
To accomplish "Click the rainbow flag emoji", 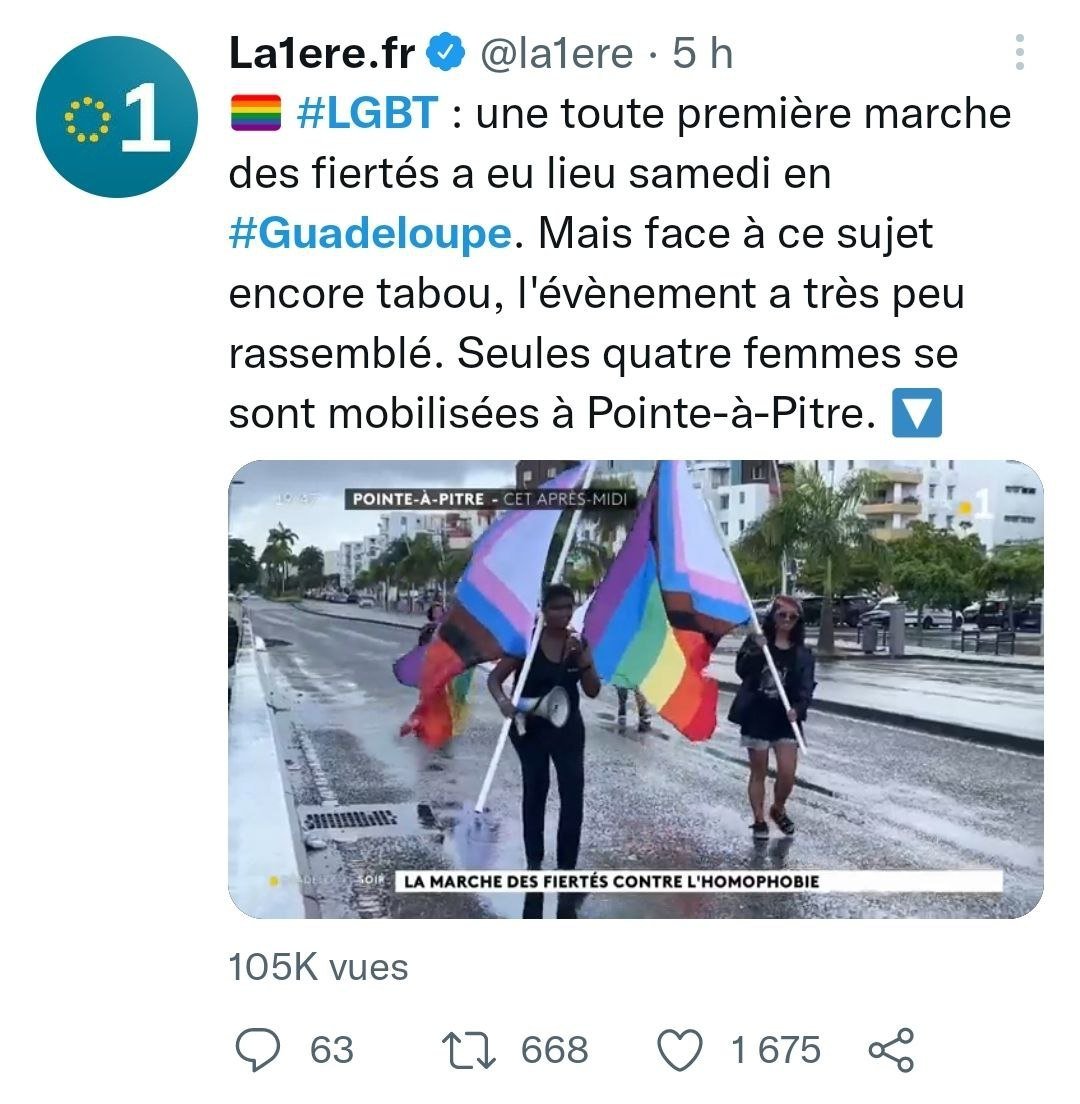I will pos(256,113).
